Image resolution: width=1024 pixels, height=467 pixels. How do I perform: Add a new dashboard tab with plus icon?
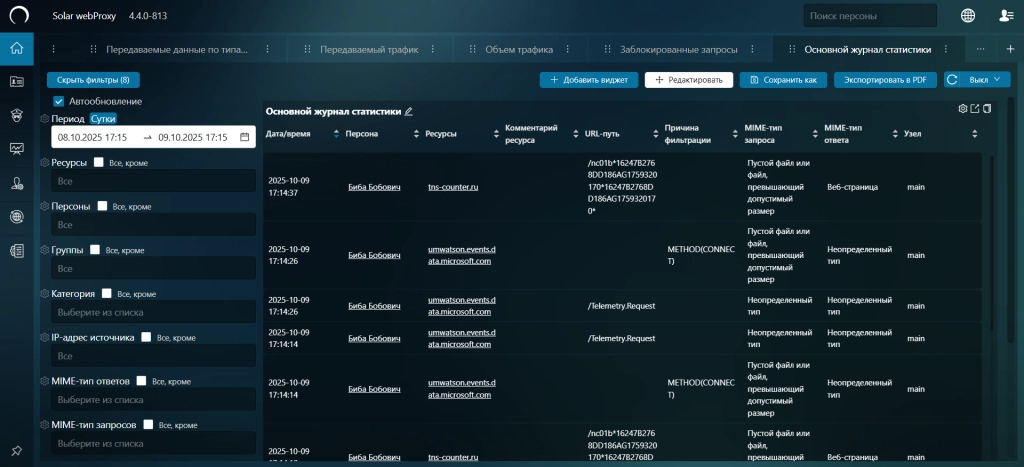(x=1010, y=49)
